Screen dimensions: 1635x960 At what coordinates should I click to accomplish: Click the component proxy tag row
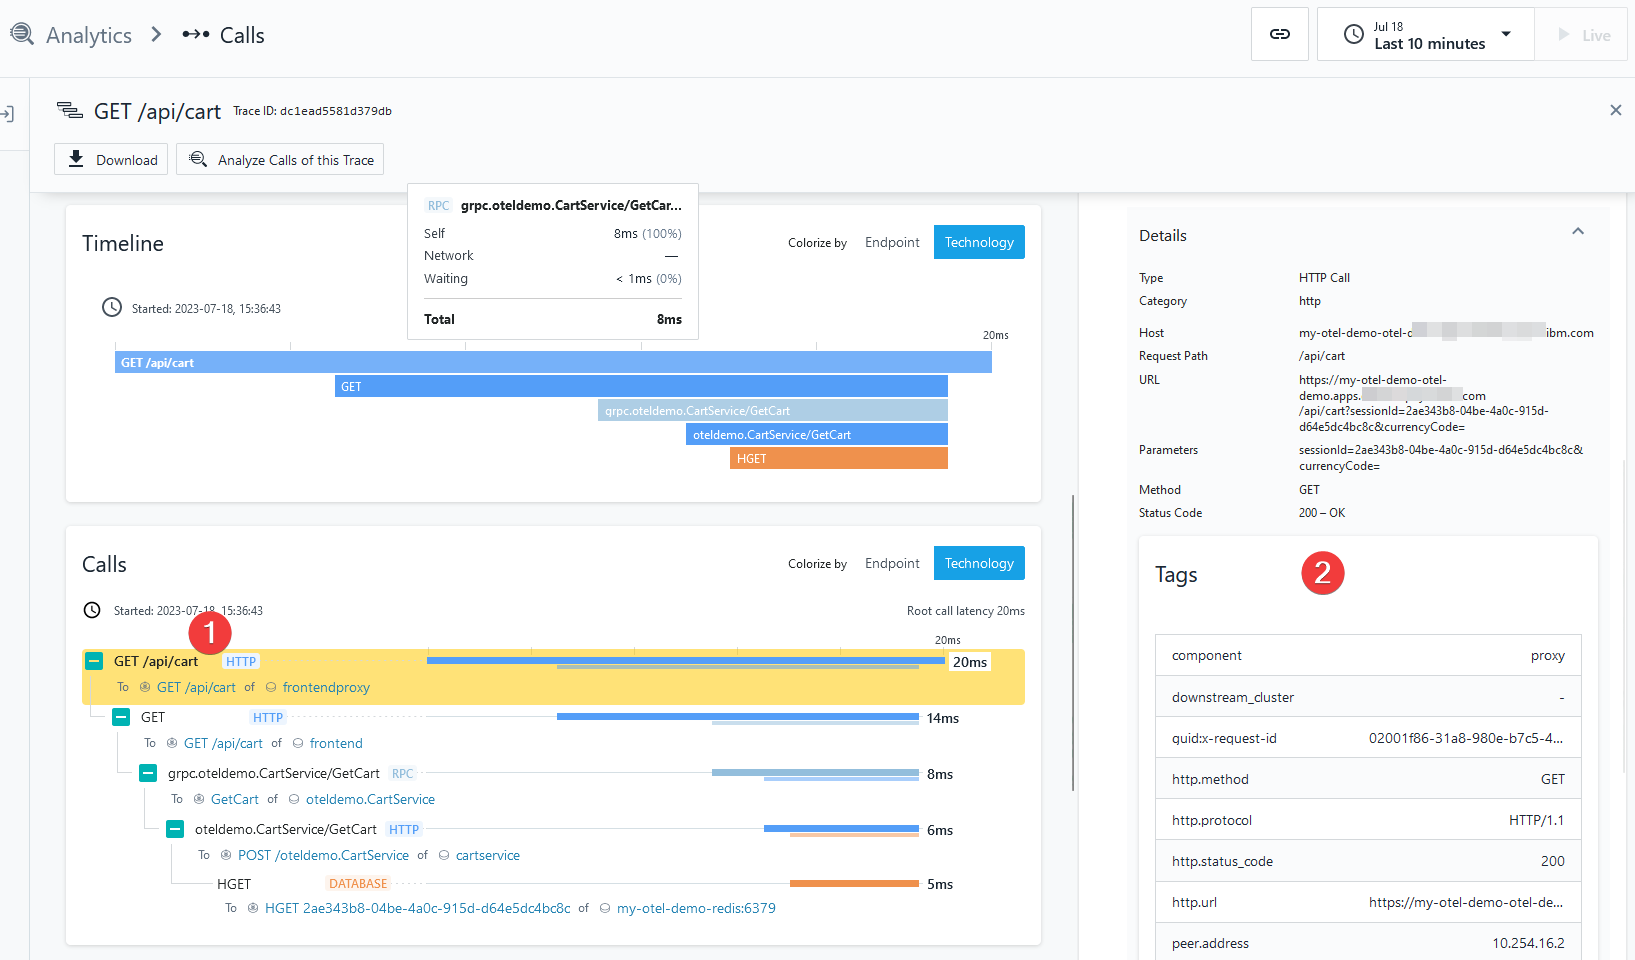coord(1368,656)
